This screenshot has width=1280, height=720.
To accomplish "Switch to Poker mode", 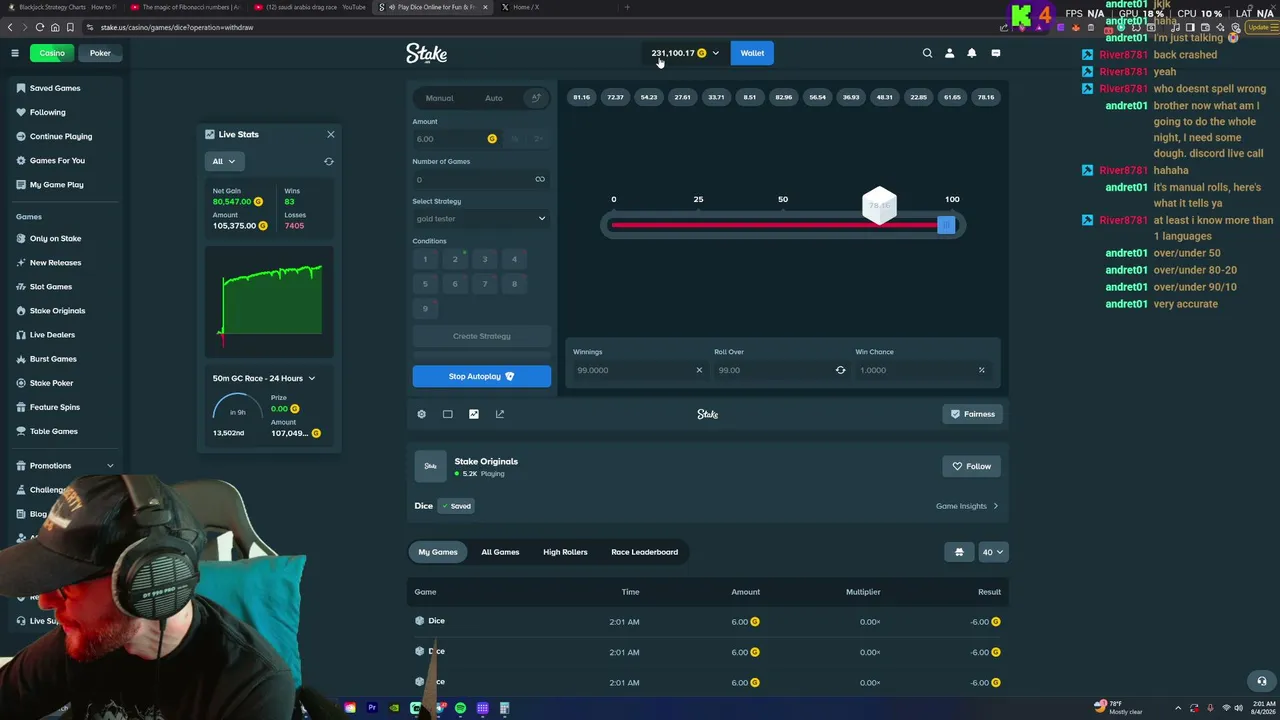I will [100, 53].
